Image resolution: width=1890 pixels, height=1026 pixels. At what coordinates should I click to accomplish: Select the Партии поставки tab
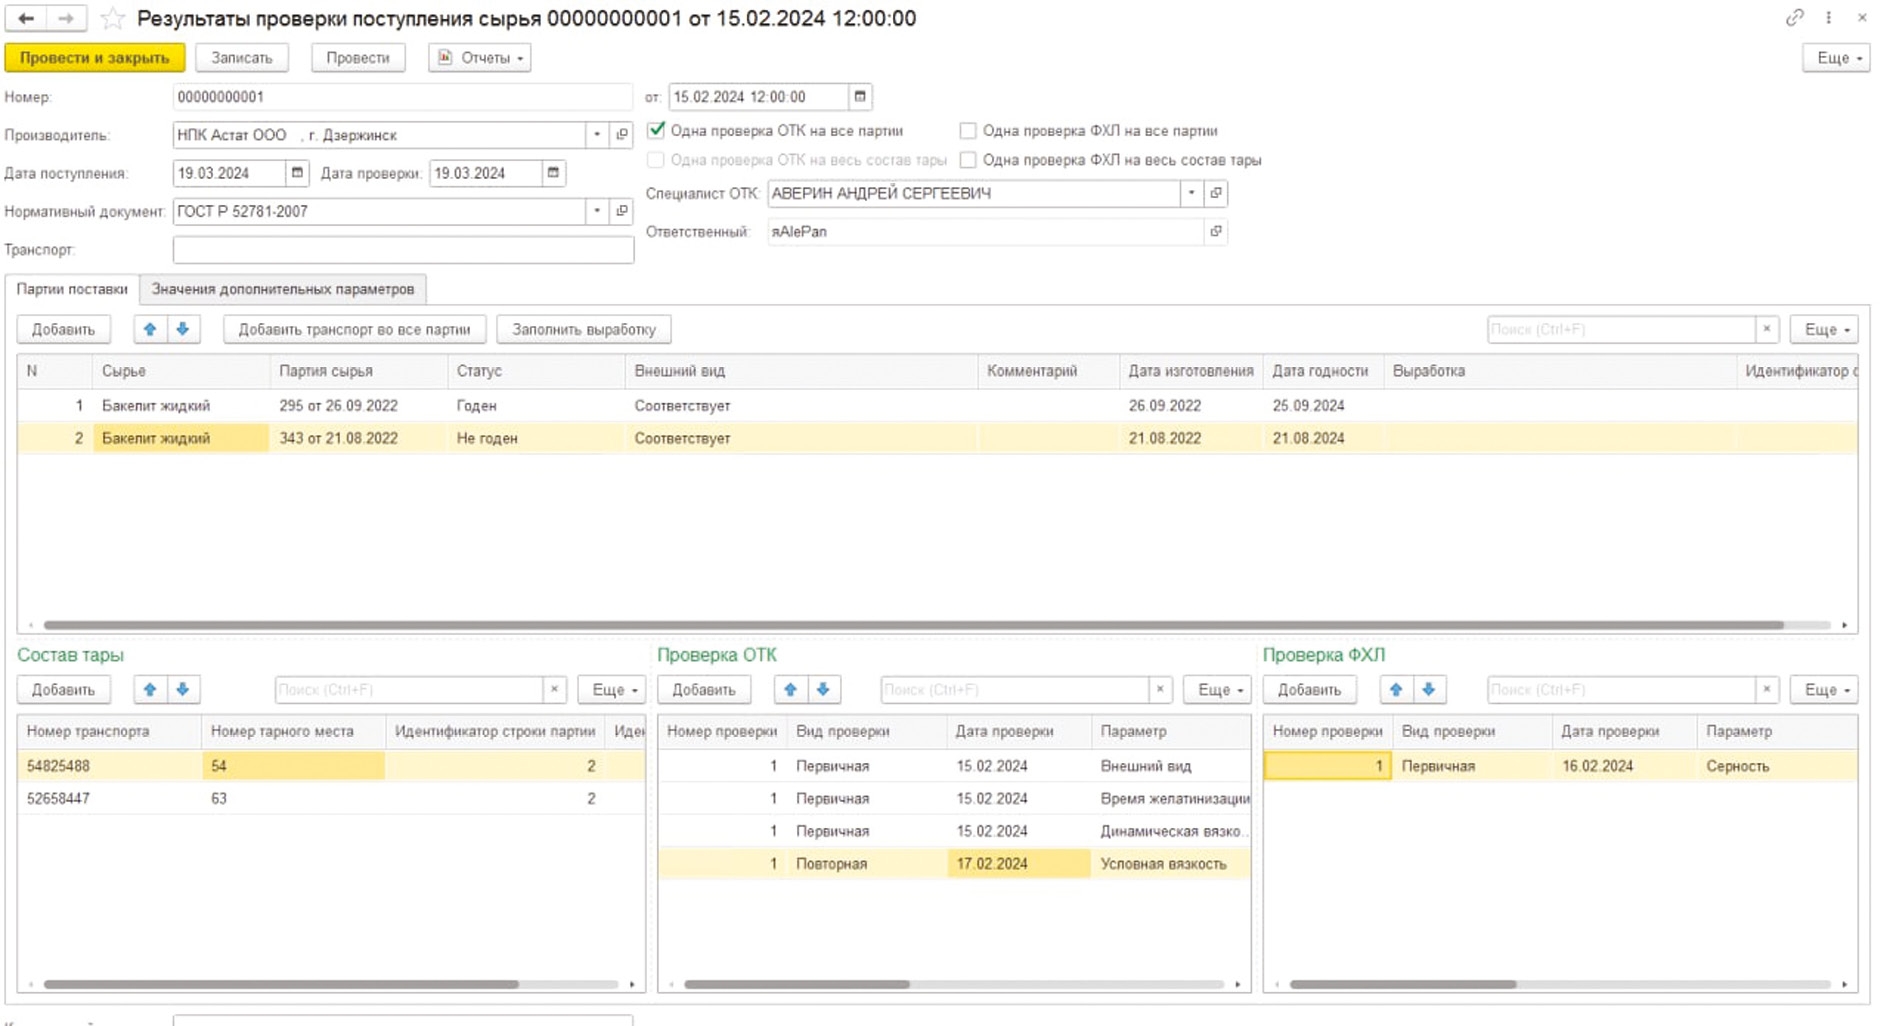(x=72, y=289)
